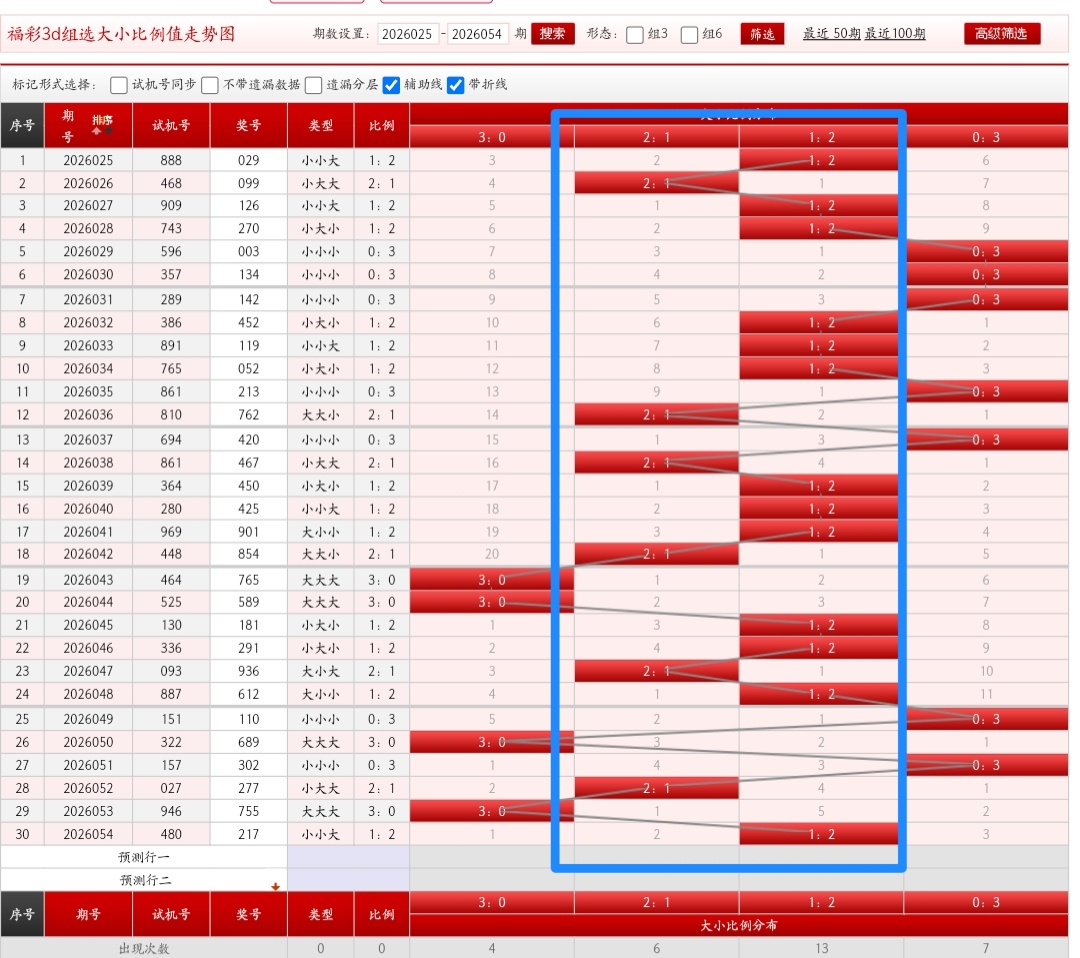This screenshot has width=1080, height=958.
Task: Open 高级筛选 advanced filter
Action: [1002, 34]
